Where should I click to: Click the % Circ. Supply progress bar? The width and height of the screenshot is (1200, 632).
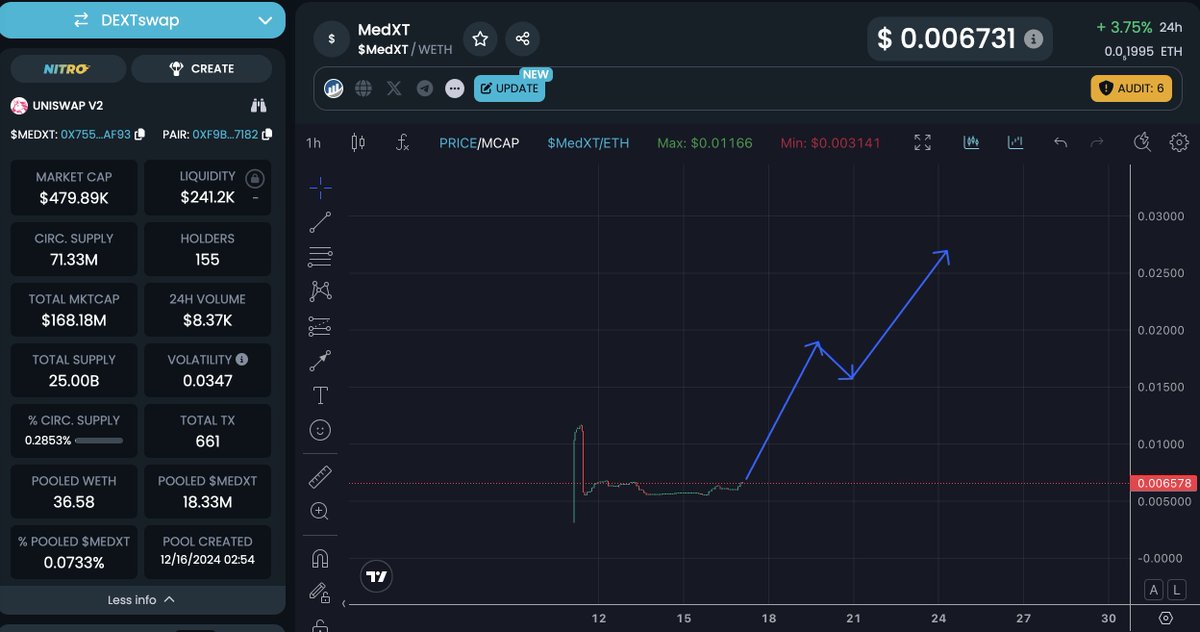click(x=99, y=440)
